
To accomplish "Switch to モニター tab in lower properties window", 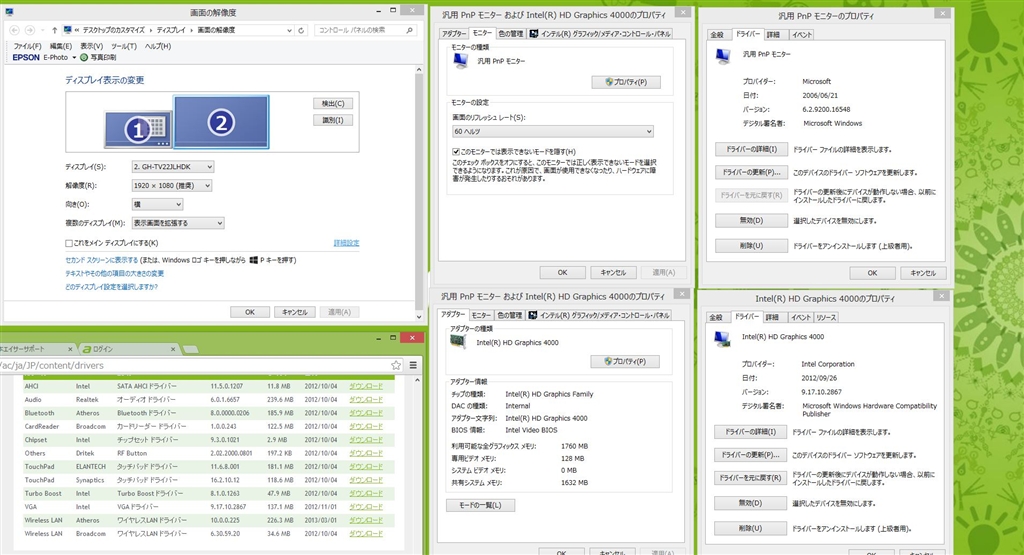I will tap(481, 315).
